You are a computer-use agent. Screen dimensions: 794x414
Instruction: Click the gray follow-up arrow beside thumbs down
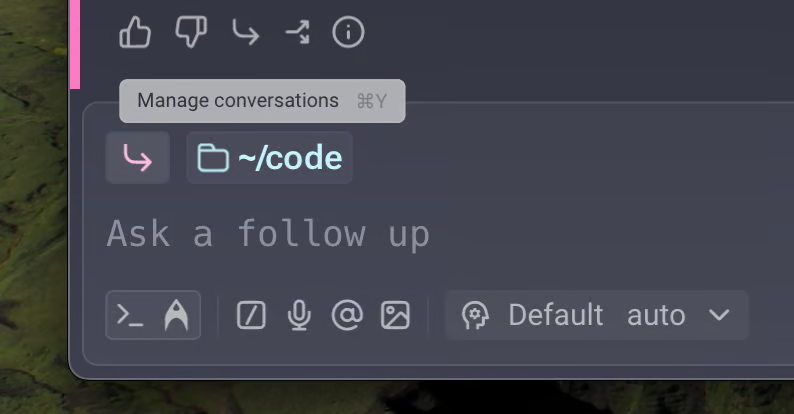click(x=245, y=33)
